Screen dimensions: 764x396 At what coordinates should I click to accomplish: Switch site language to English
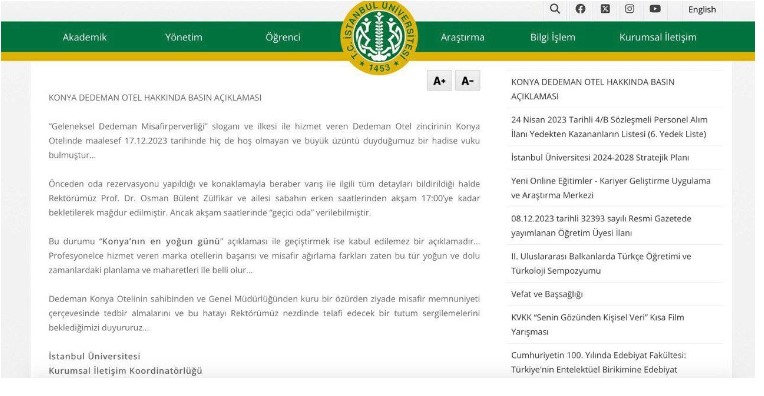[702, 9]
